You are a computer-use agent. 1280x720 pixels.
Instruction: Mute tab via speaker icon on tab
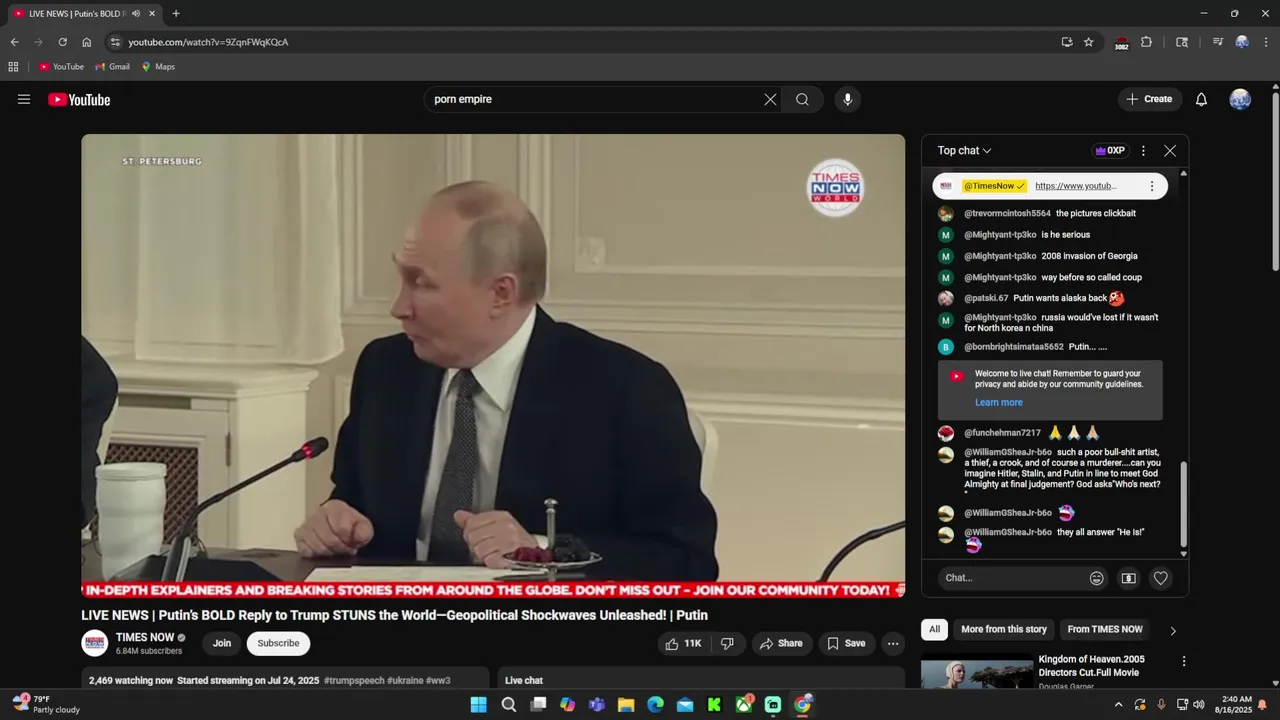(x=136, y=14)
